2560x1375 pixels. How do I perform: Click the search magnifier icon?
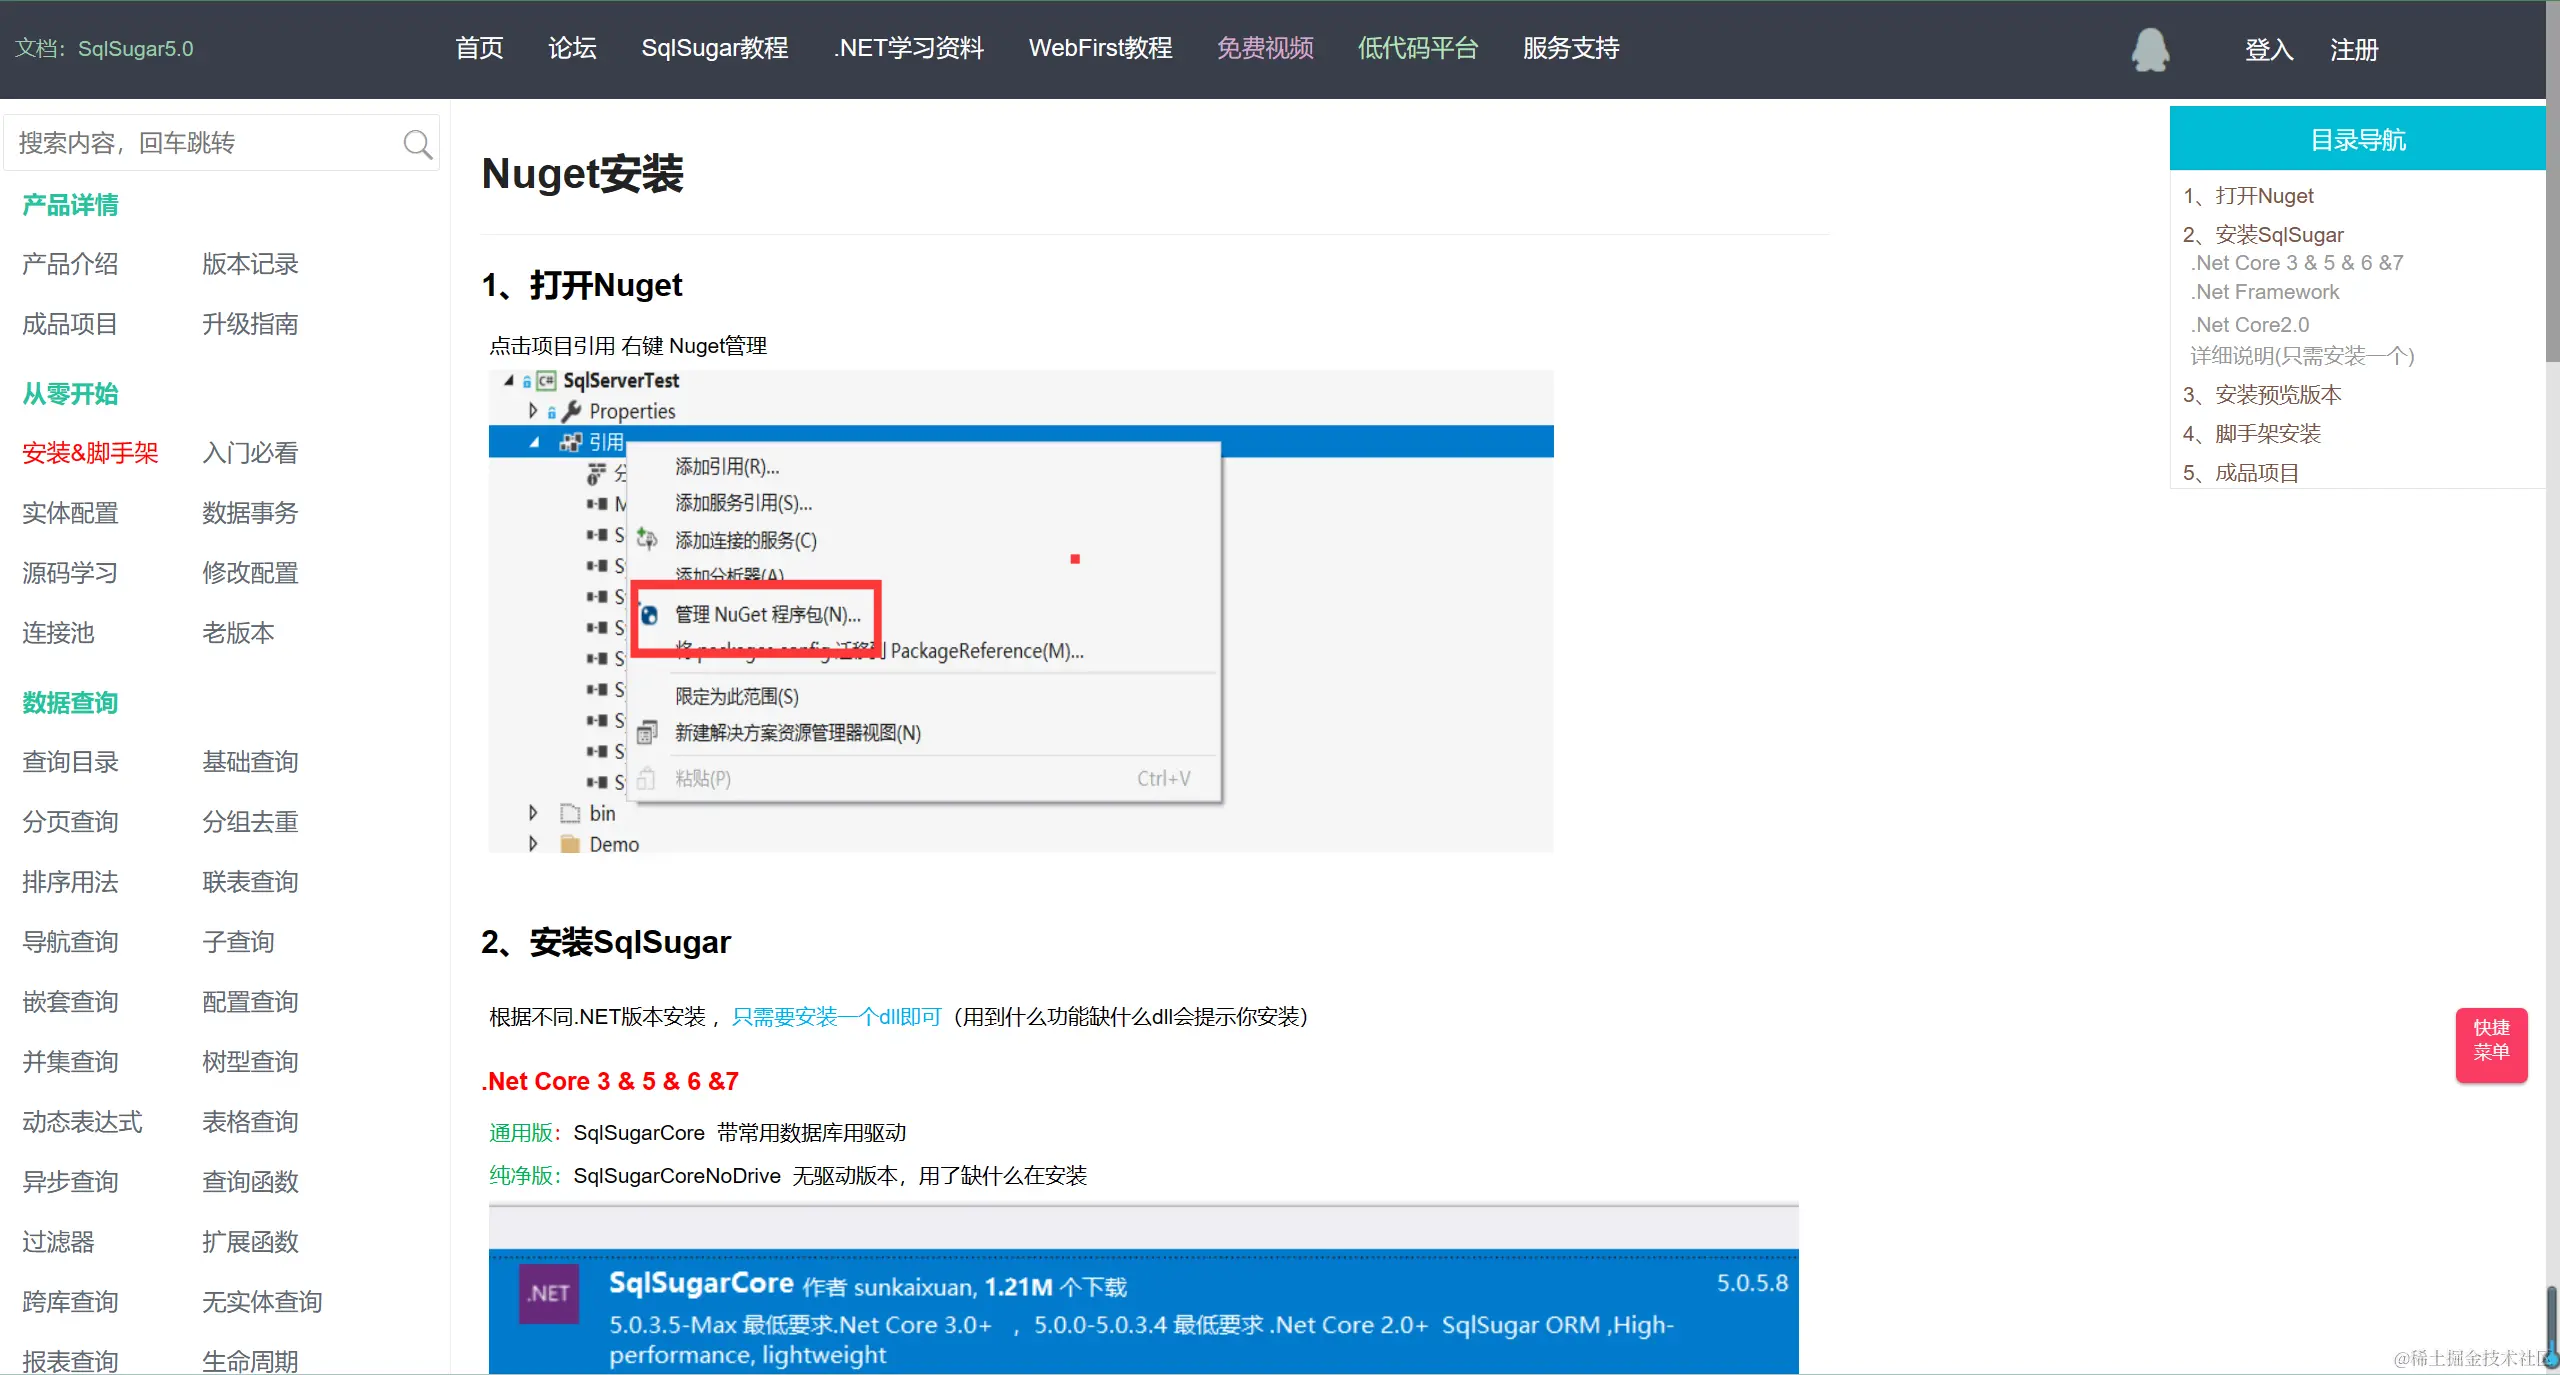click(417, 144)
